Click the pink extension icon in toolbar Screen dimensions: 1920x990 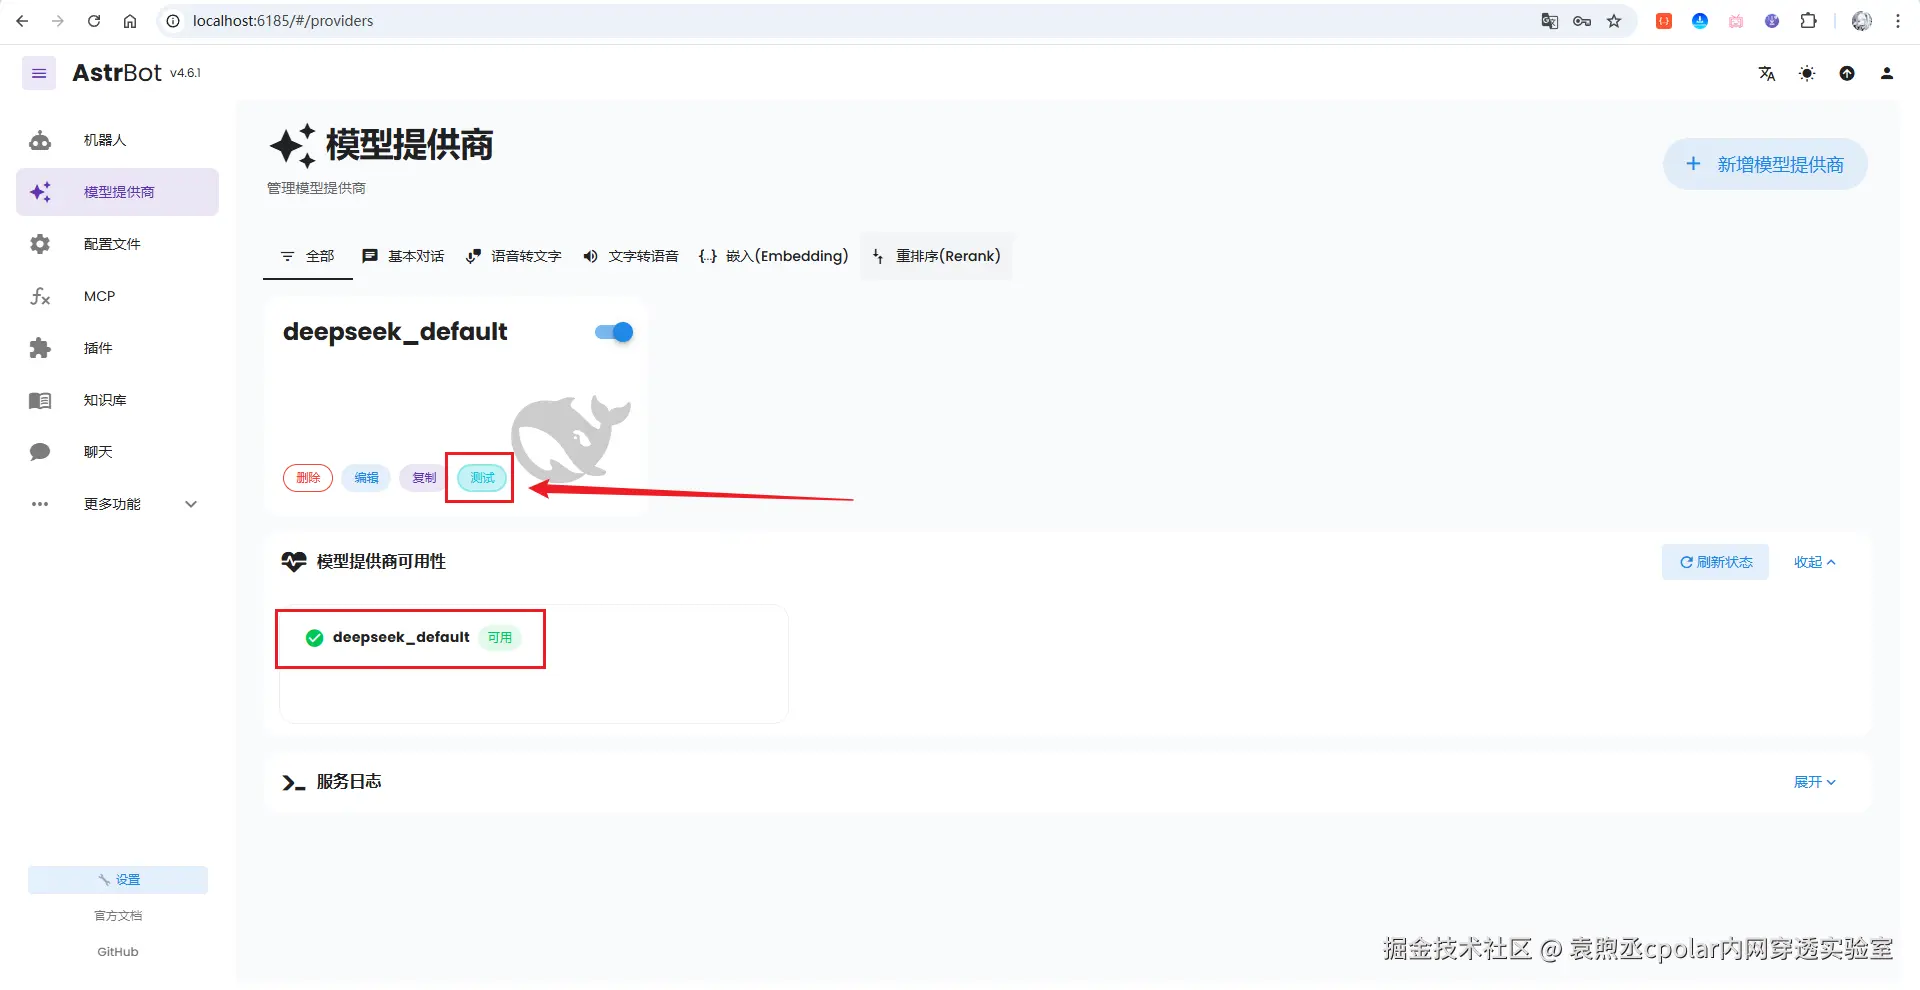coord(1736,21)
